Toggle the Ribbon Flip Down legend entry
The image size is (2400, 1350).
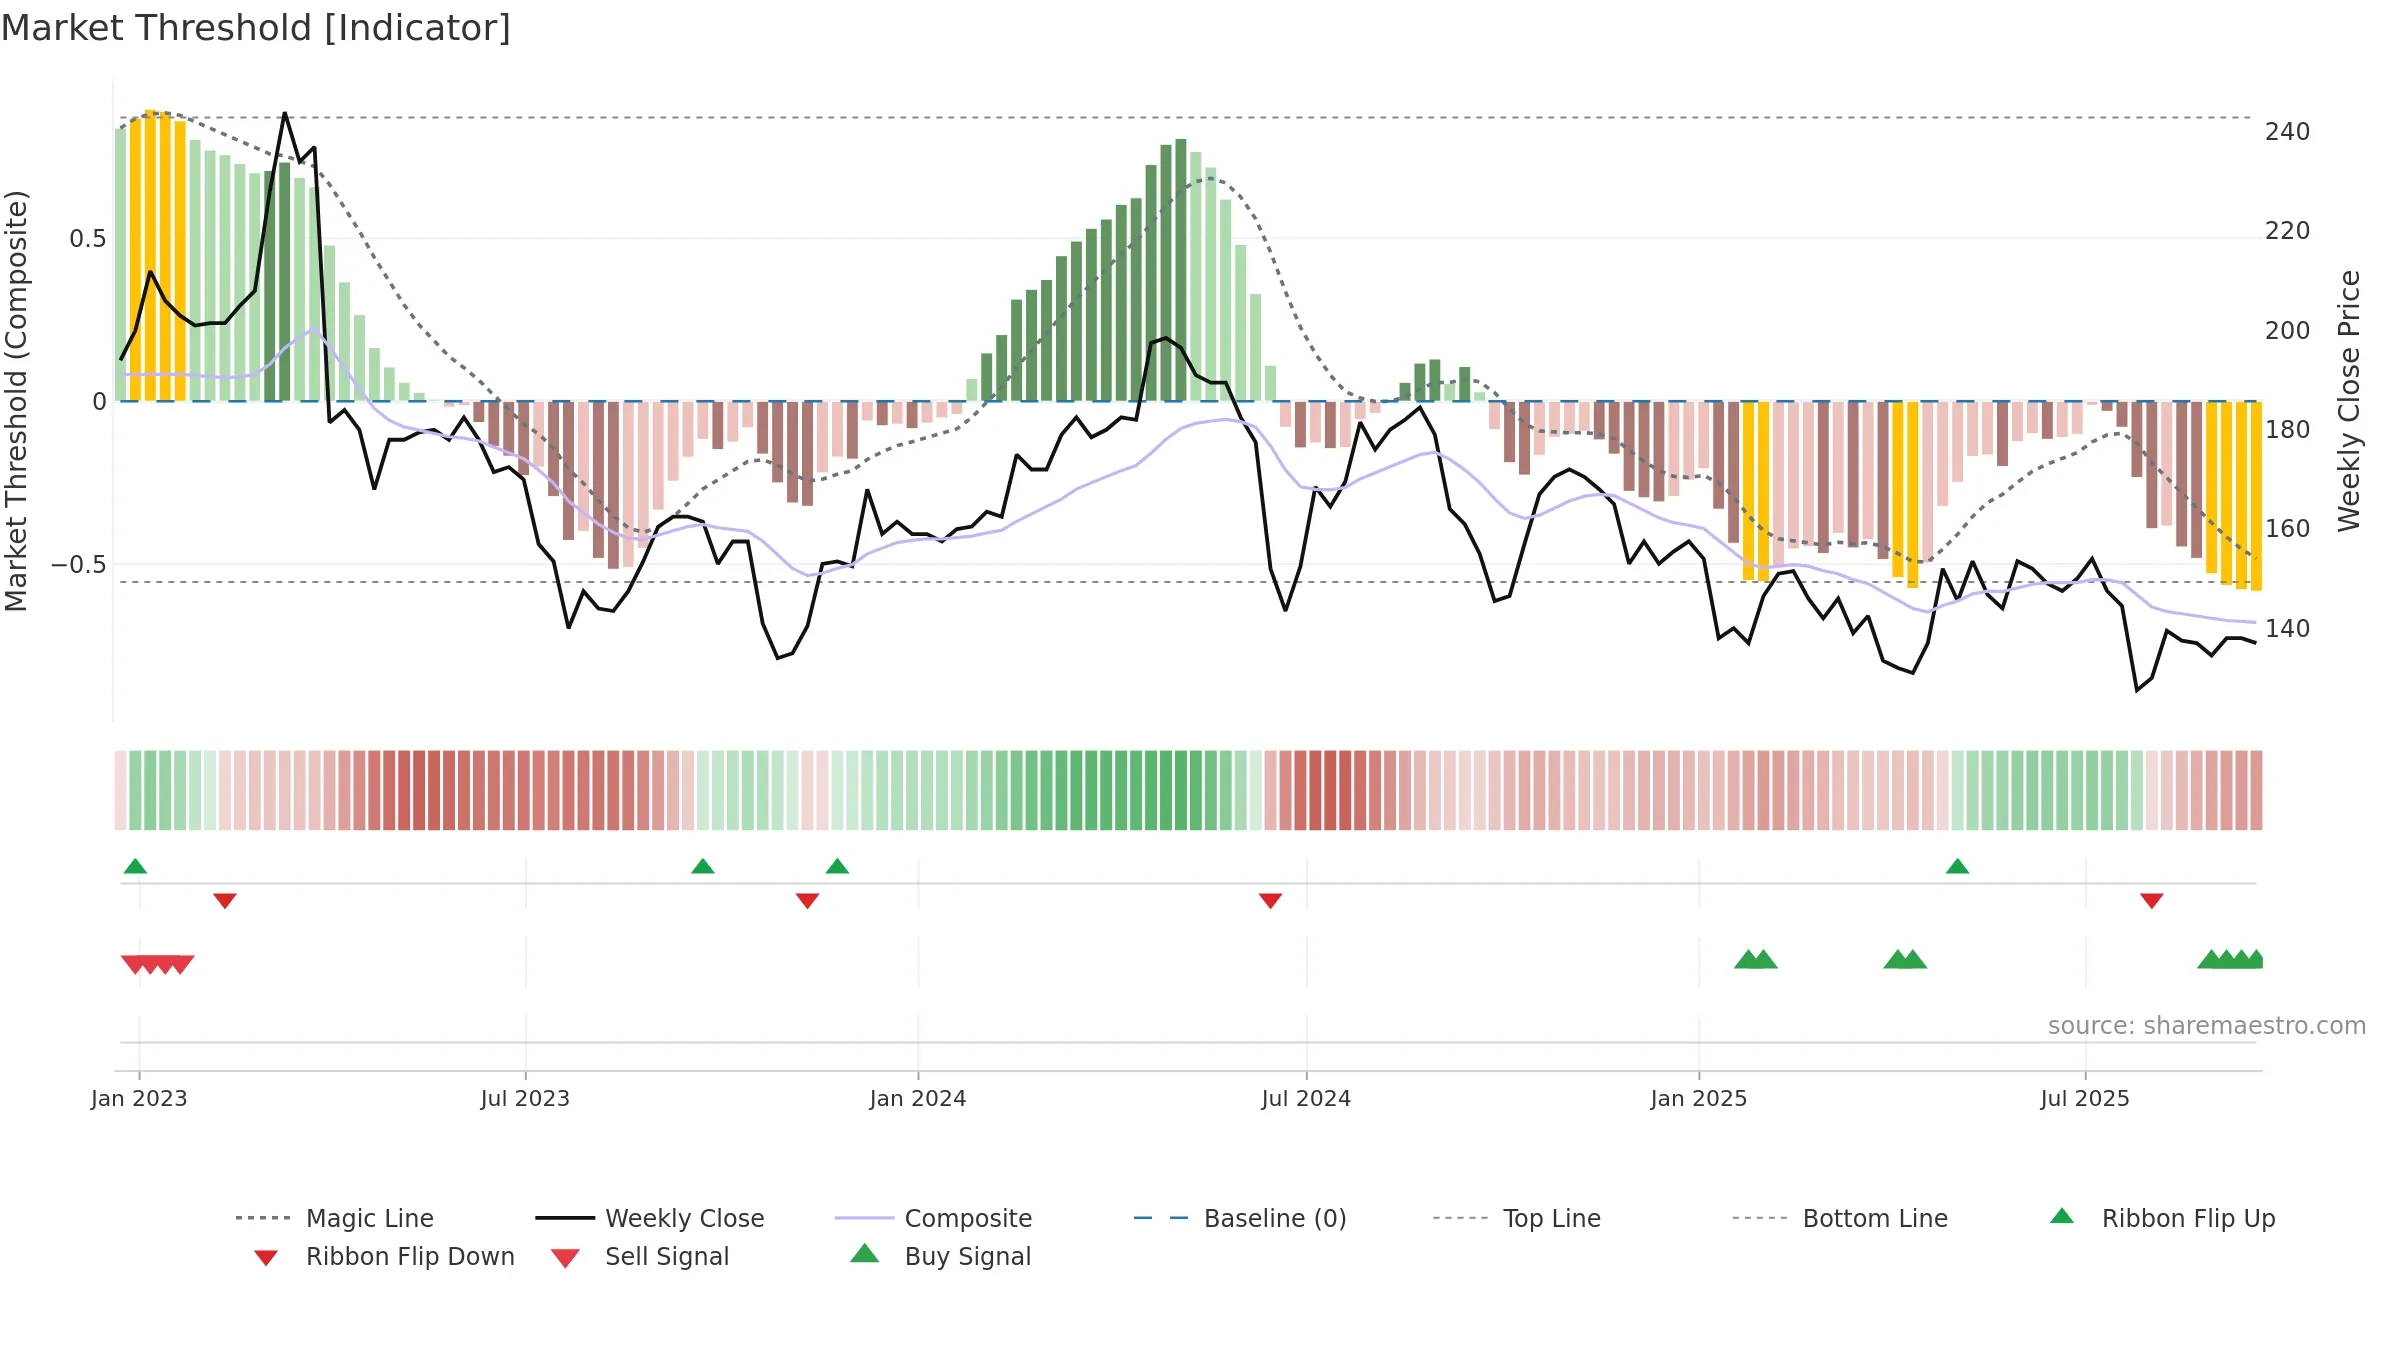click(x=384, y=1257)
